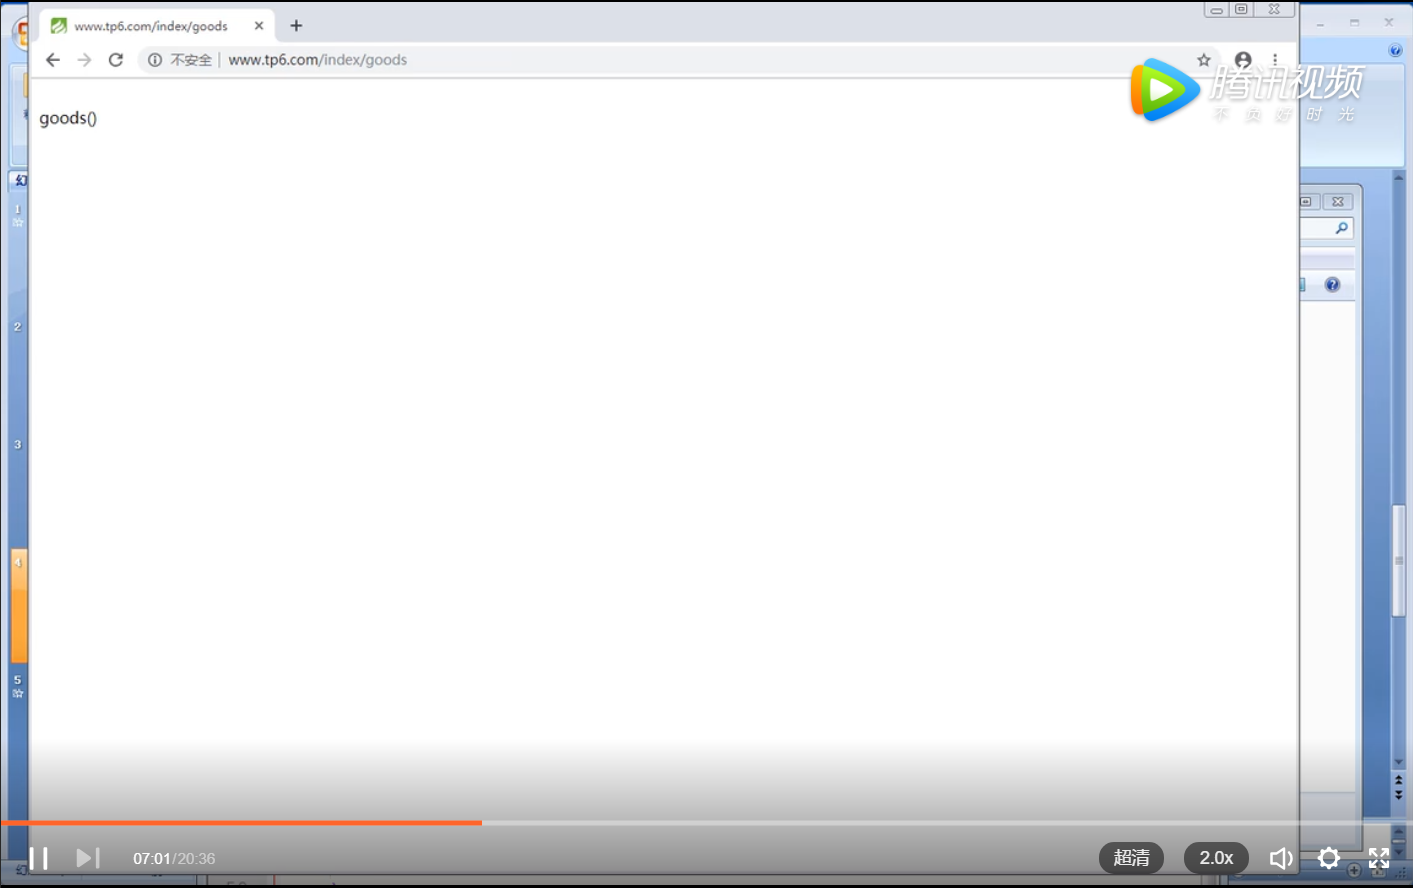Open the 超清 video quality menu
This screenshot has height=888, width=1413.
click(1131, 858)
